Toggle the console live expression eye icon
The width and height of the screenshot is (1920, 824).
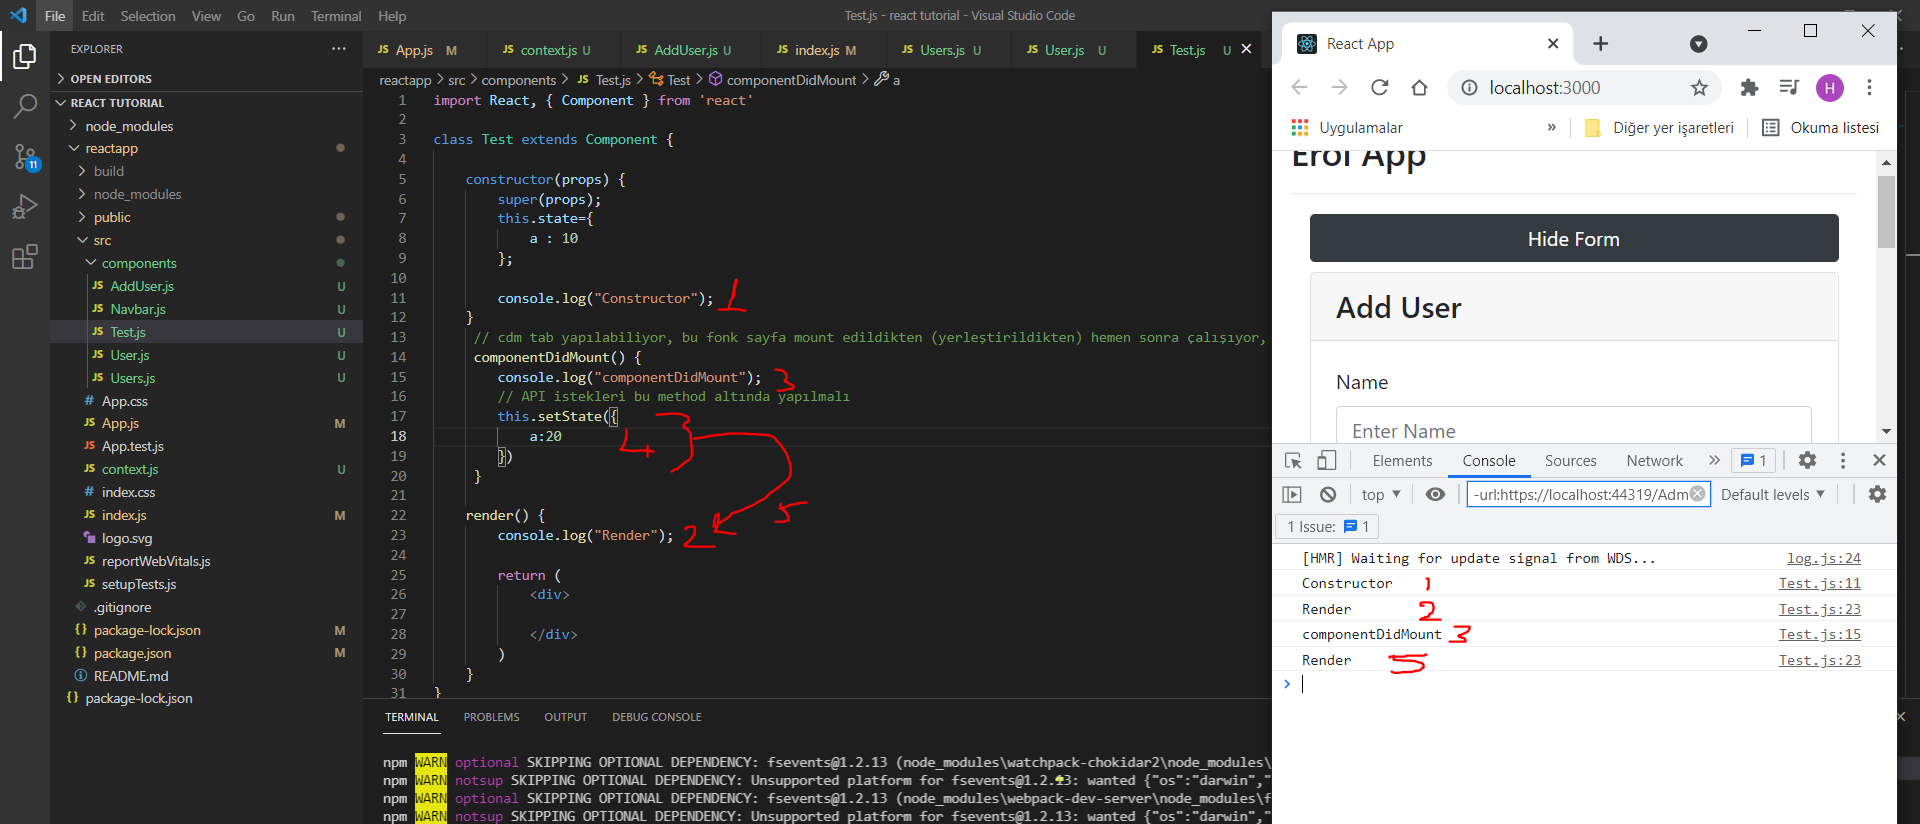click(1435, 495)
